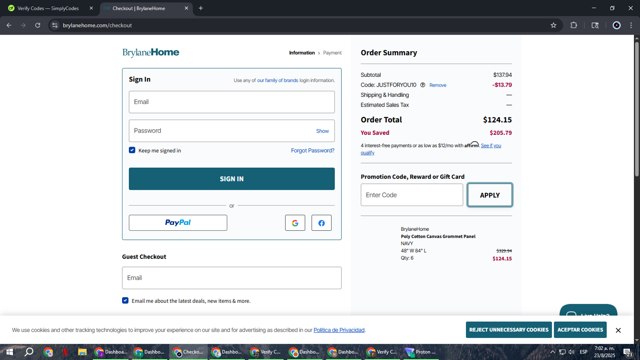Click the Subtotal $137.94 value

(502, 75)
